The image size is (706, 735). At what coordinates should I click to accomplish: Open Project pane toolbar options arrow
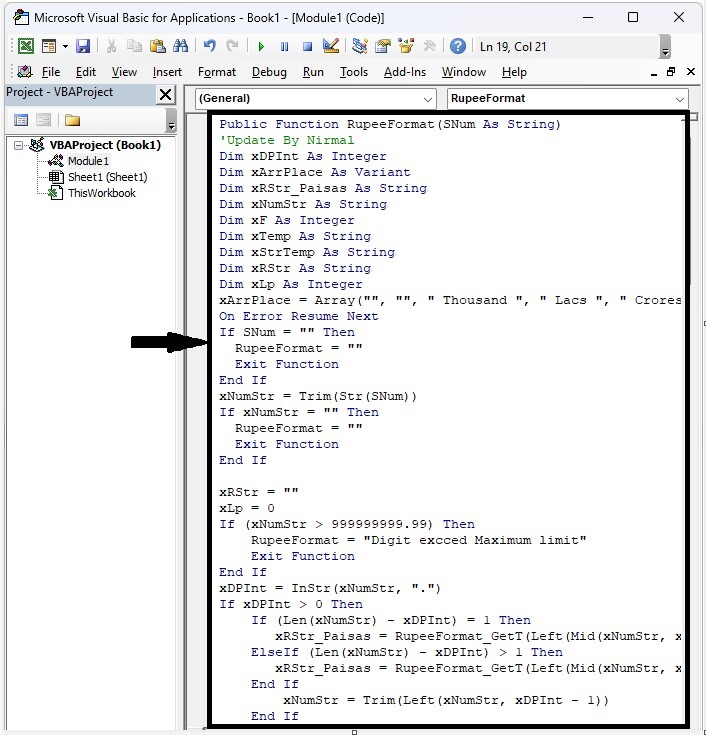coord(172,121)
